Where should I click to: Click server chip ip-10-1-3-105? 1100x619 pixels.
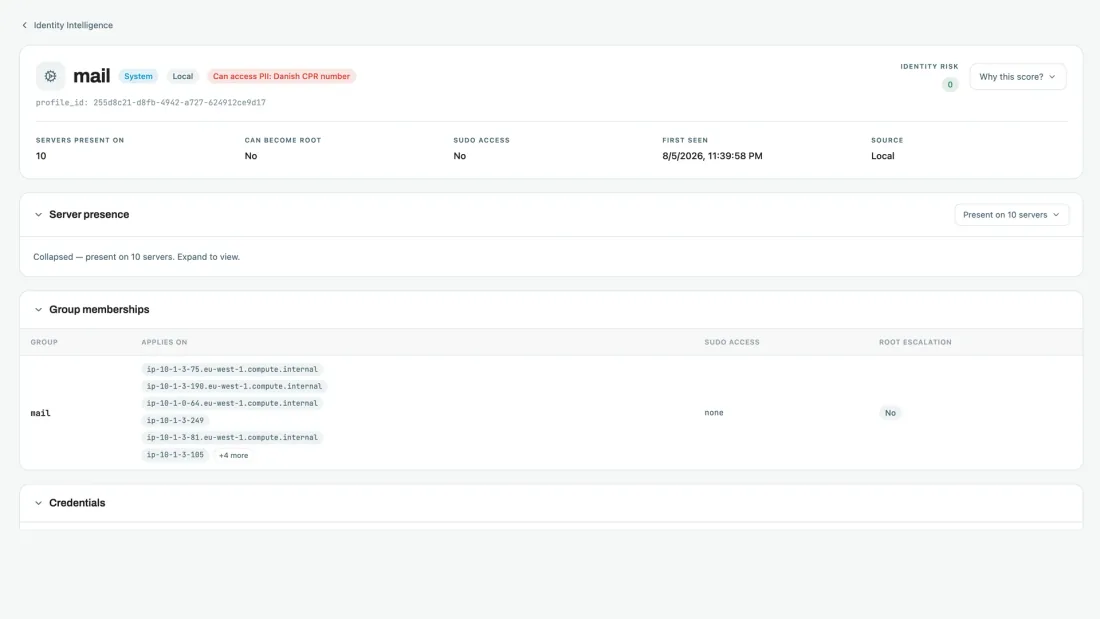[175, 455]
